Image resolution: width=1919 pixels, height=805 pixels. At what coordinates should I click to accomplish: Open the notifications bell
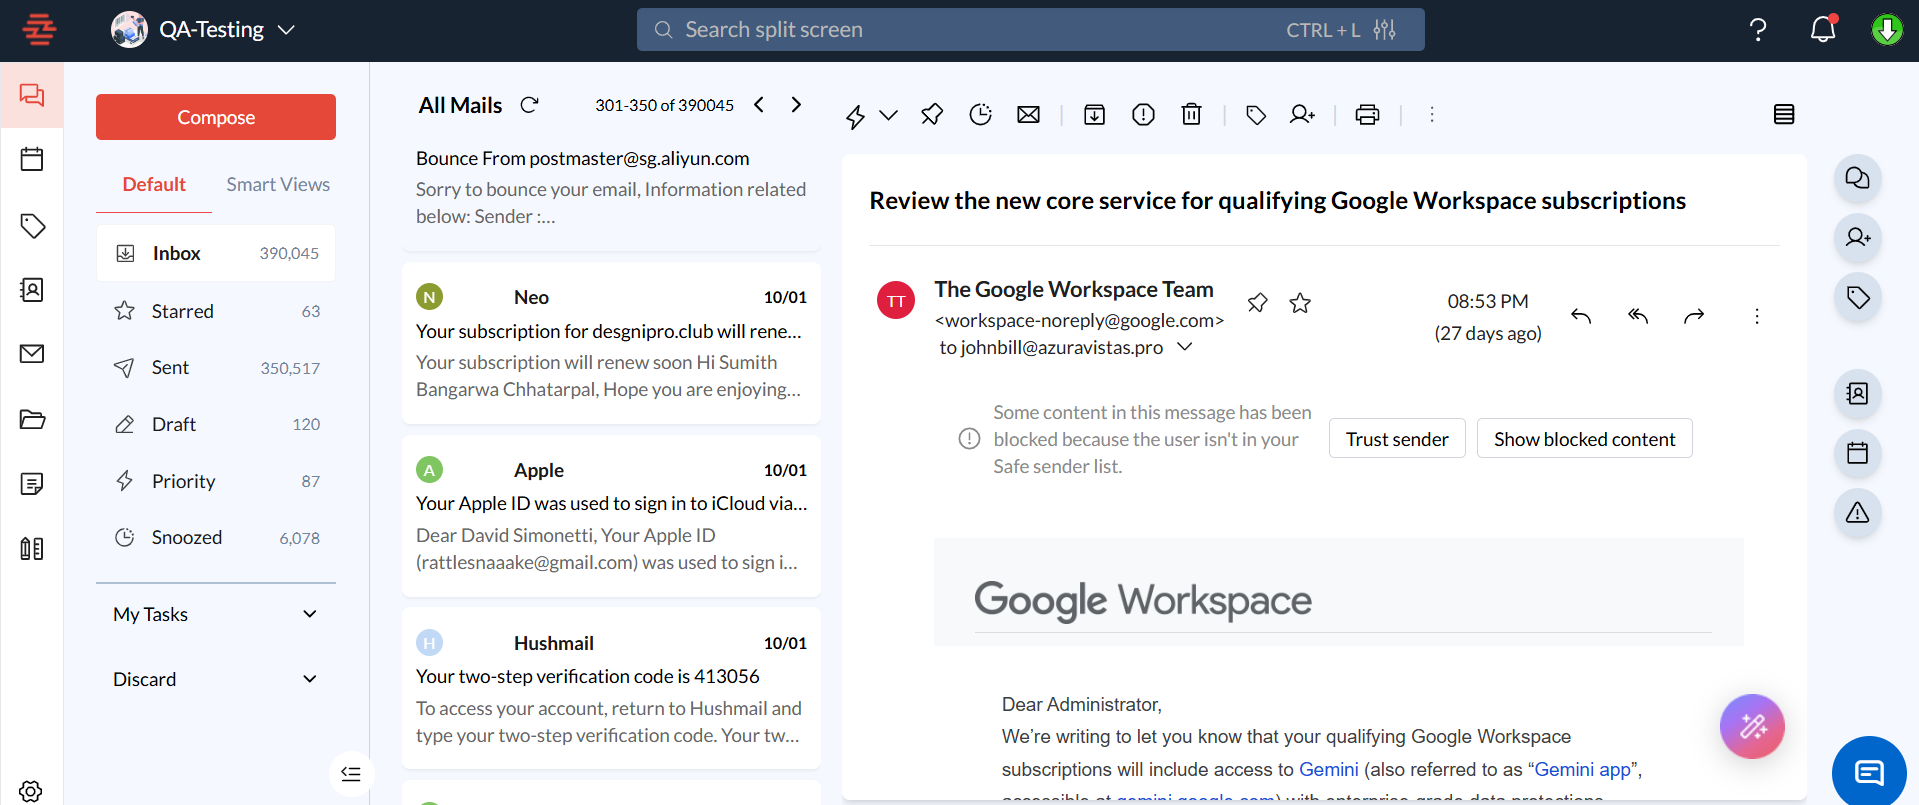pyautogui.click(x=1823, y=30)
